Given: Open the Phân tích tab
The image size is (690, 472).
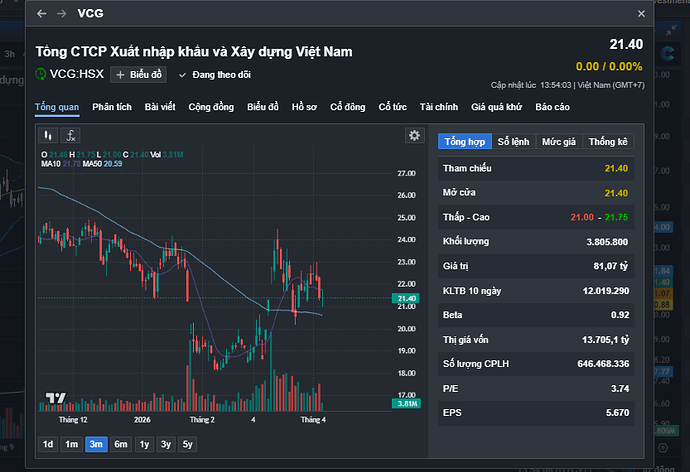Looking at the screenshot, I should point(112,107).
